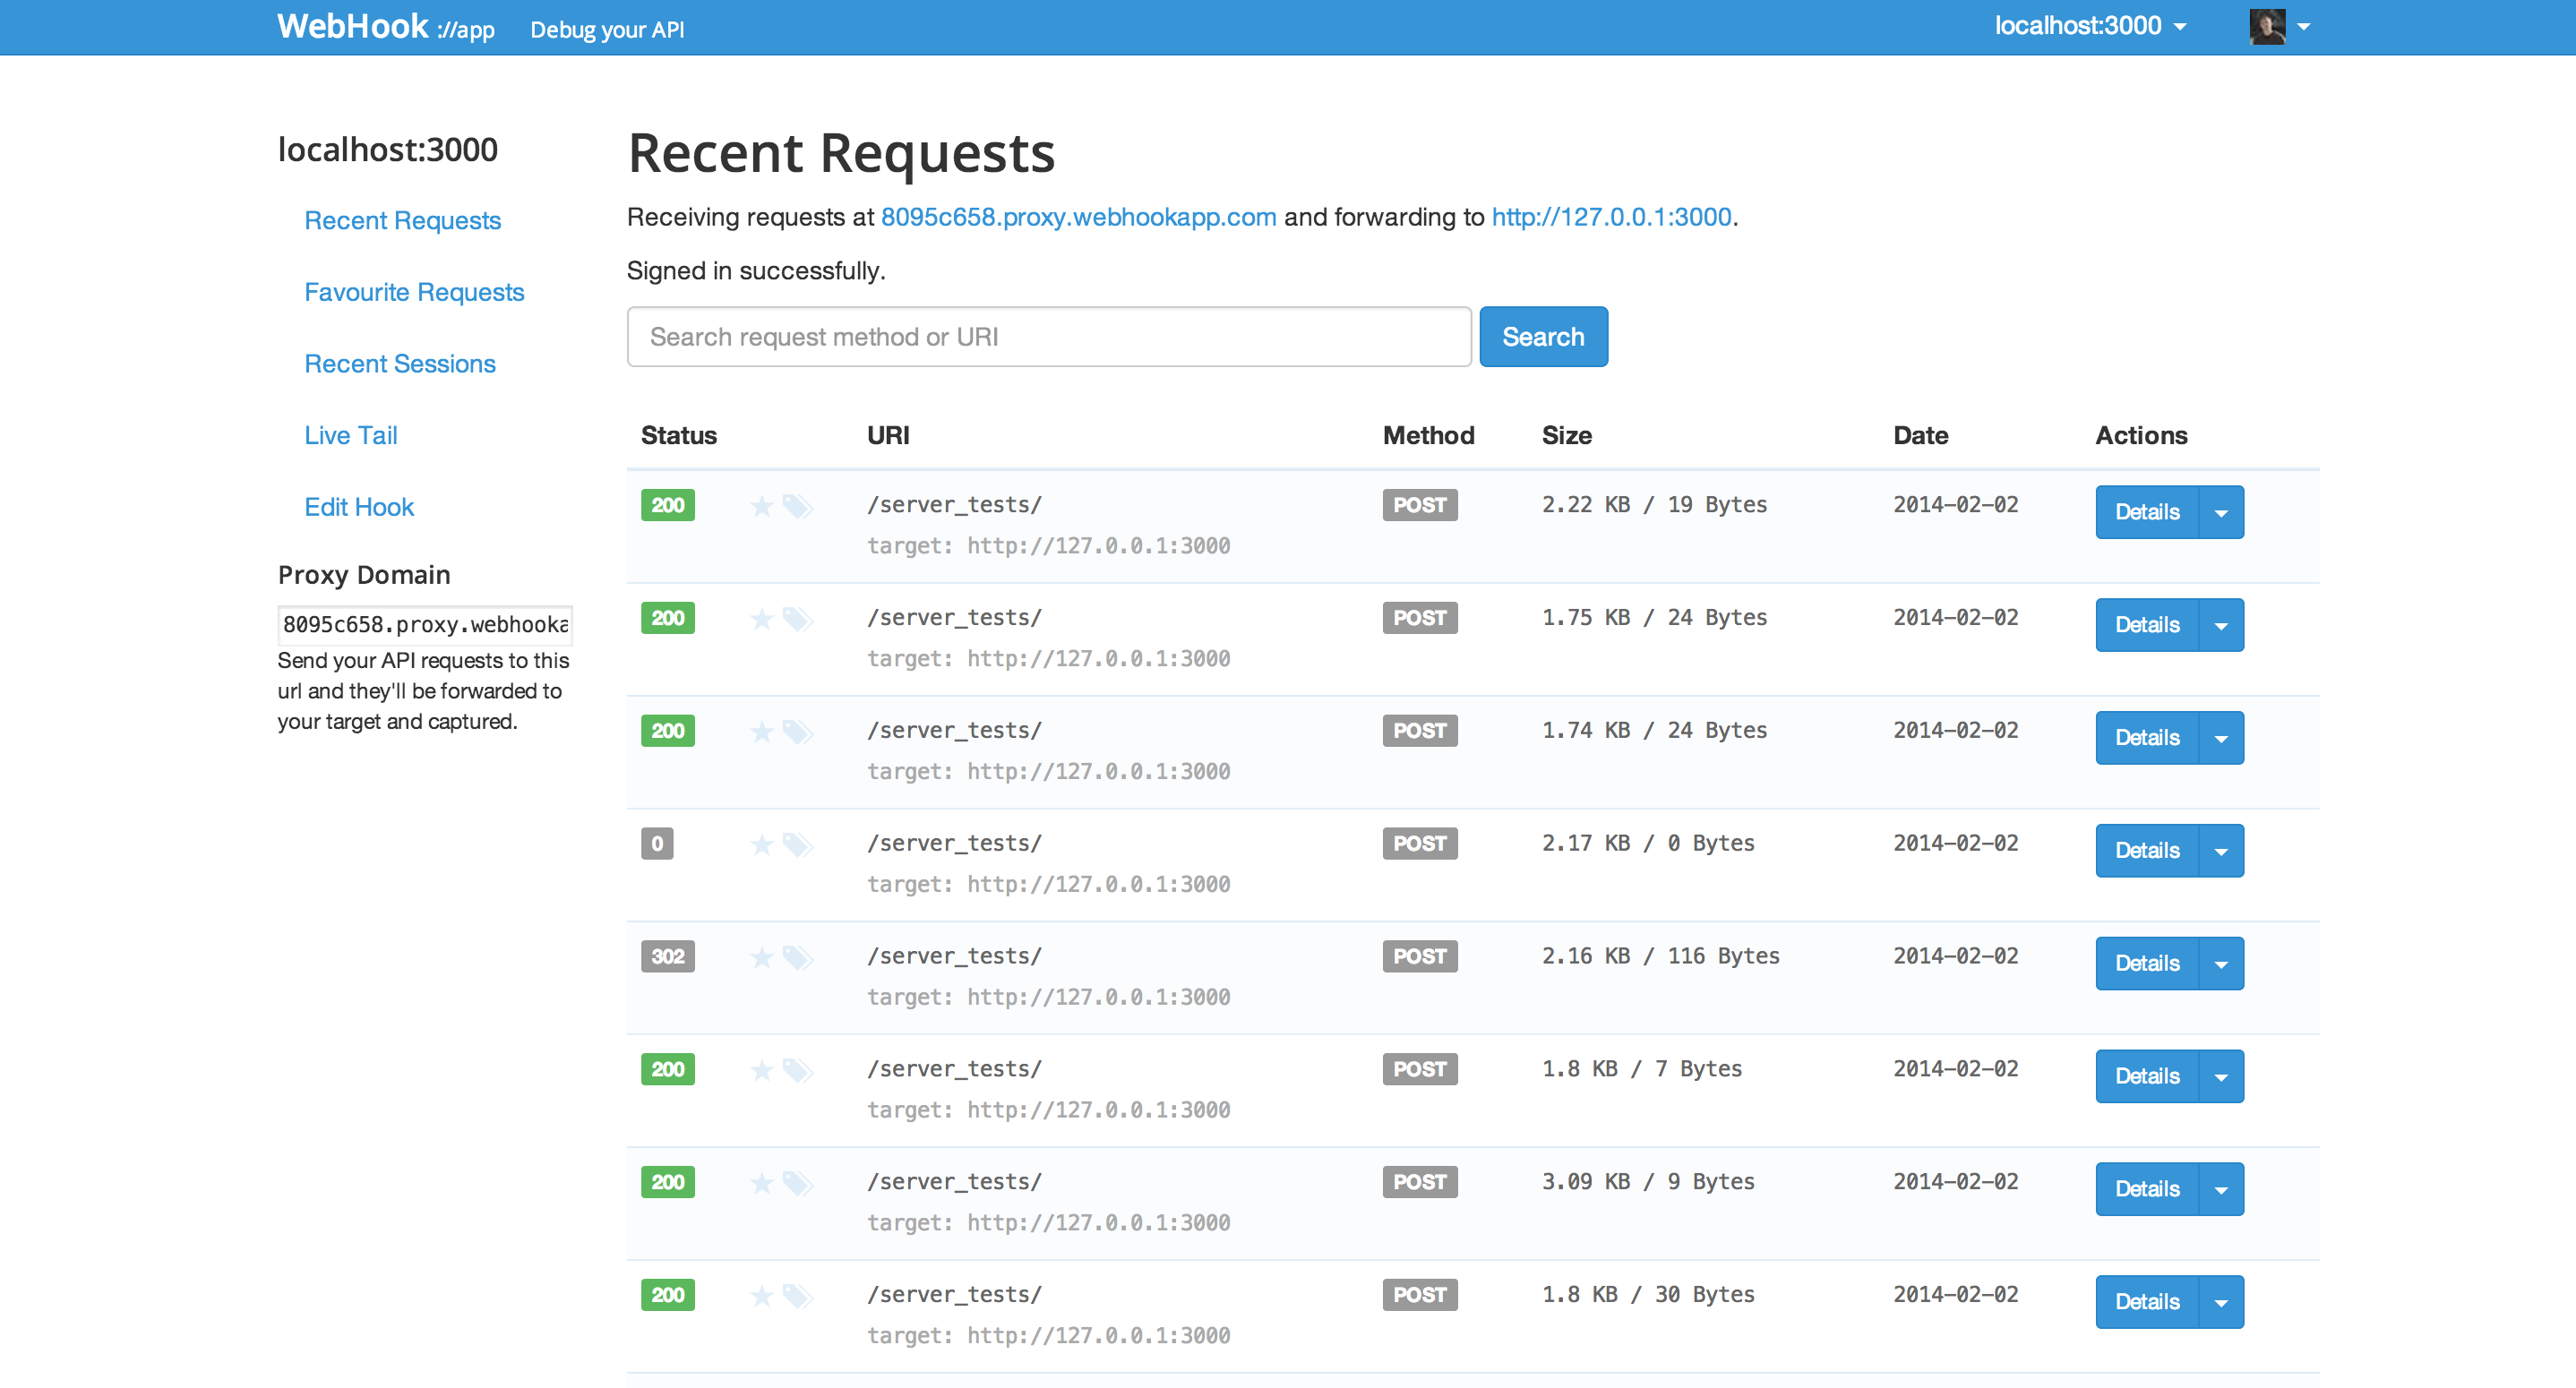Click the WebHook ://app logo
The image size is (2576, 1388).
[x=384, y=27]
